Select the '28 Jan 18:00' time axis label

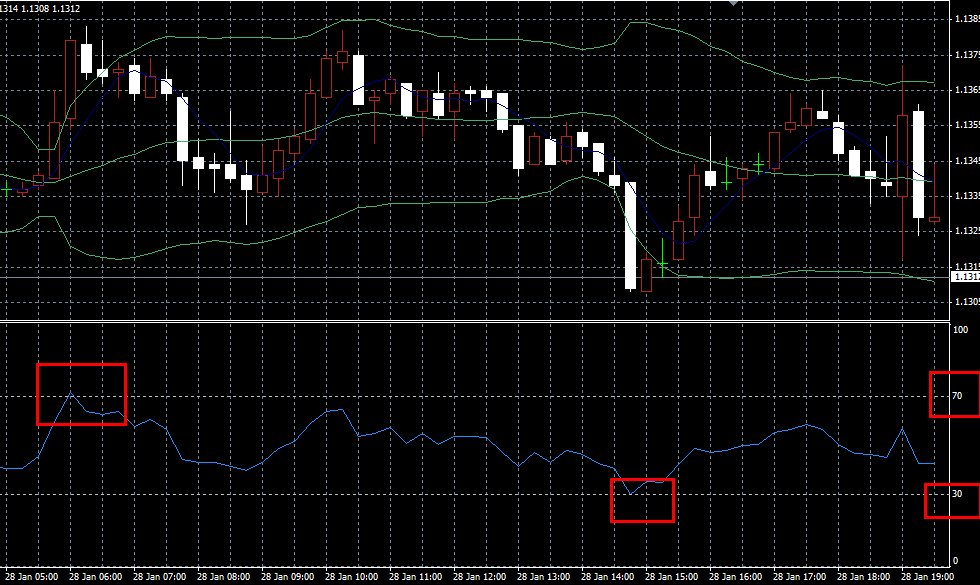click(863, 576)
